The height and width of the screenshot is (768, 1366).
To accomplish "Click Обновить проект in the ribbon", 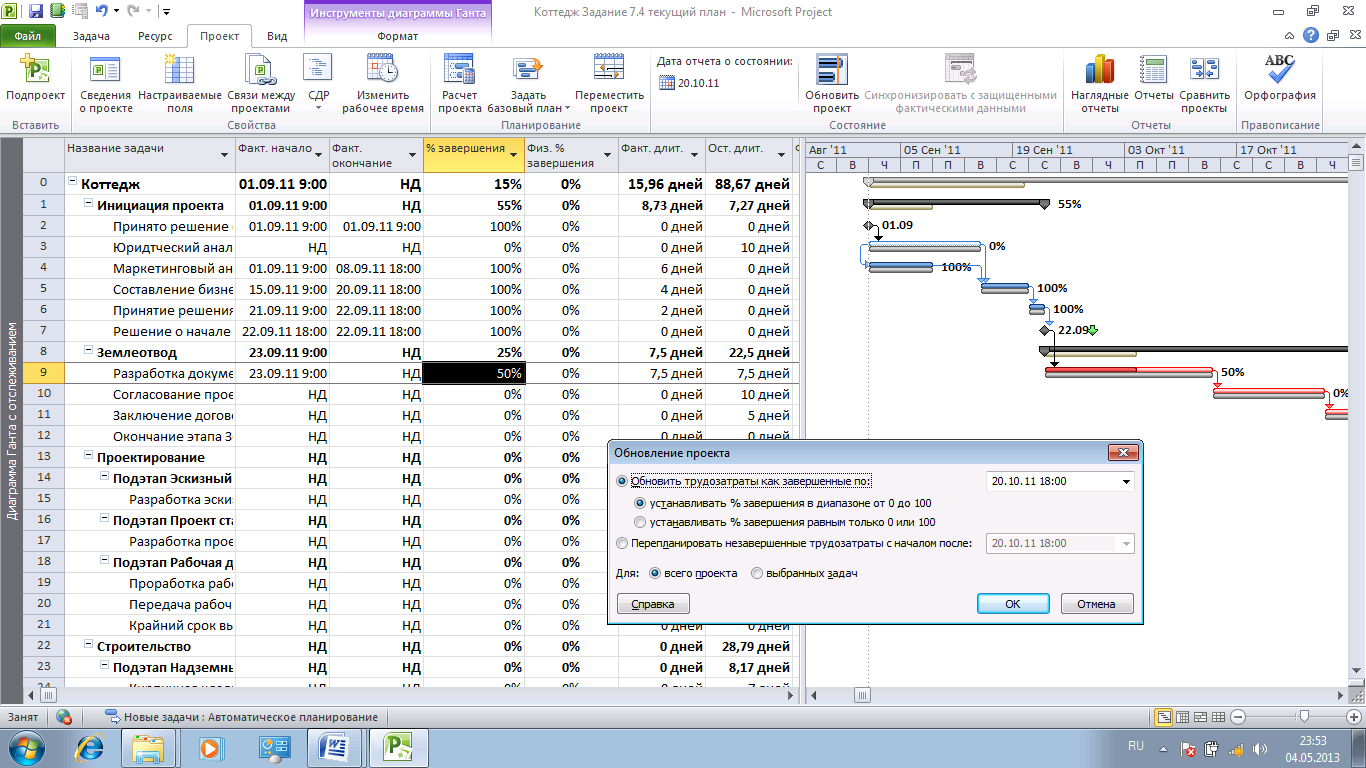I will (832, 84).
